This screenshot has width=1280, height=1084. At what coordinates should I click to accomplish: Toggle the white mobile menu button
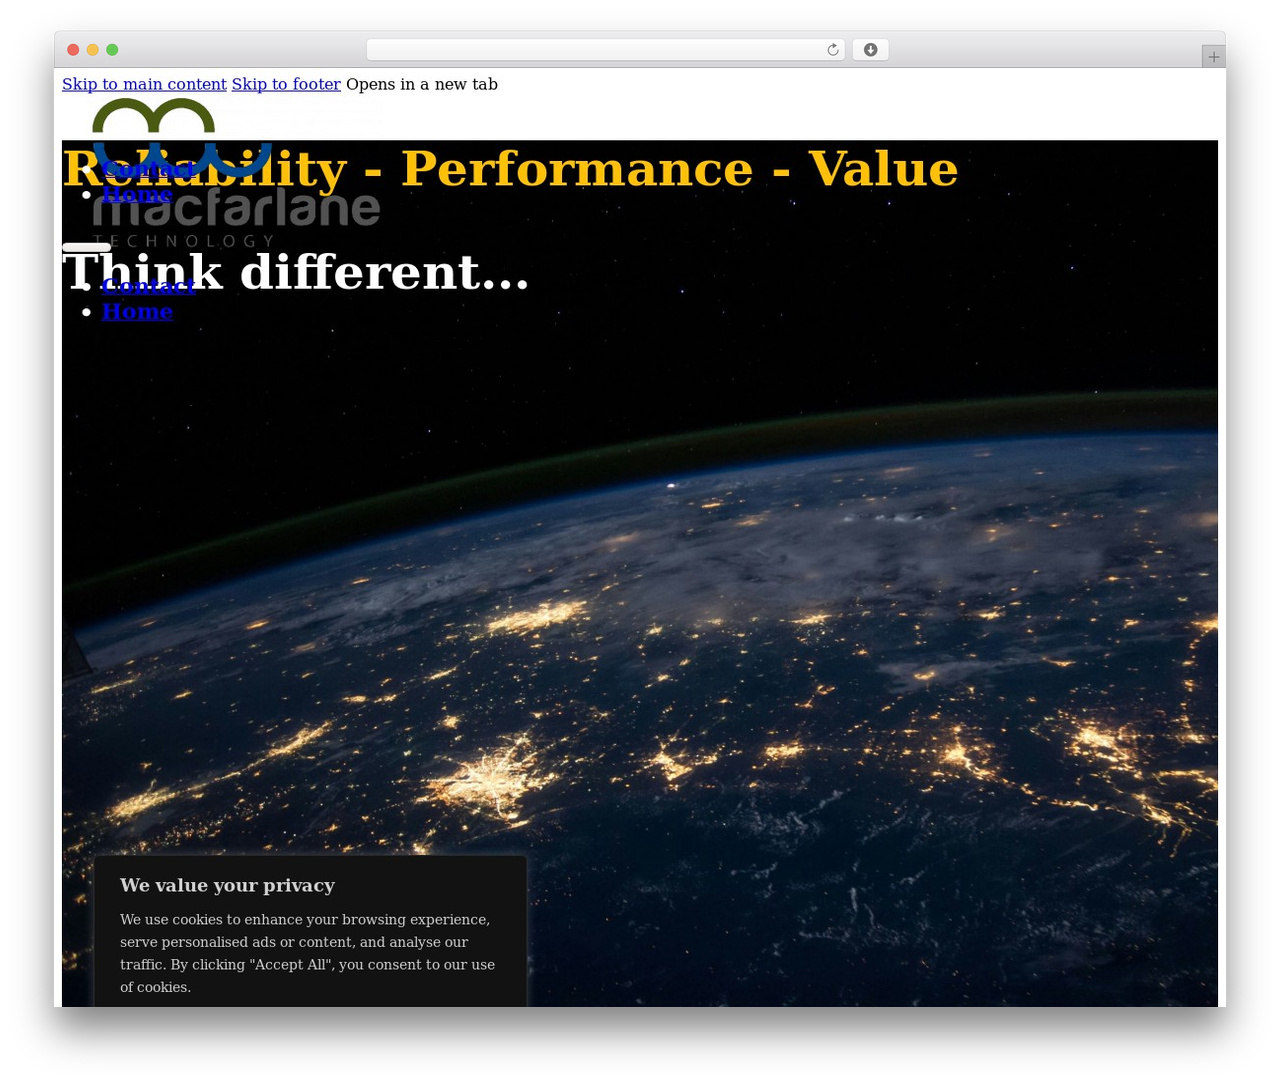[x=87, y=247]
